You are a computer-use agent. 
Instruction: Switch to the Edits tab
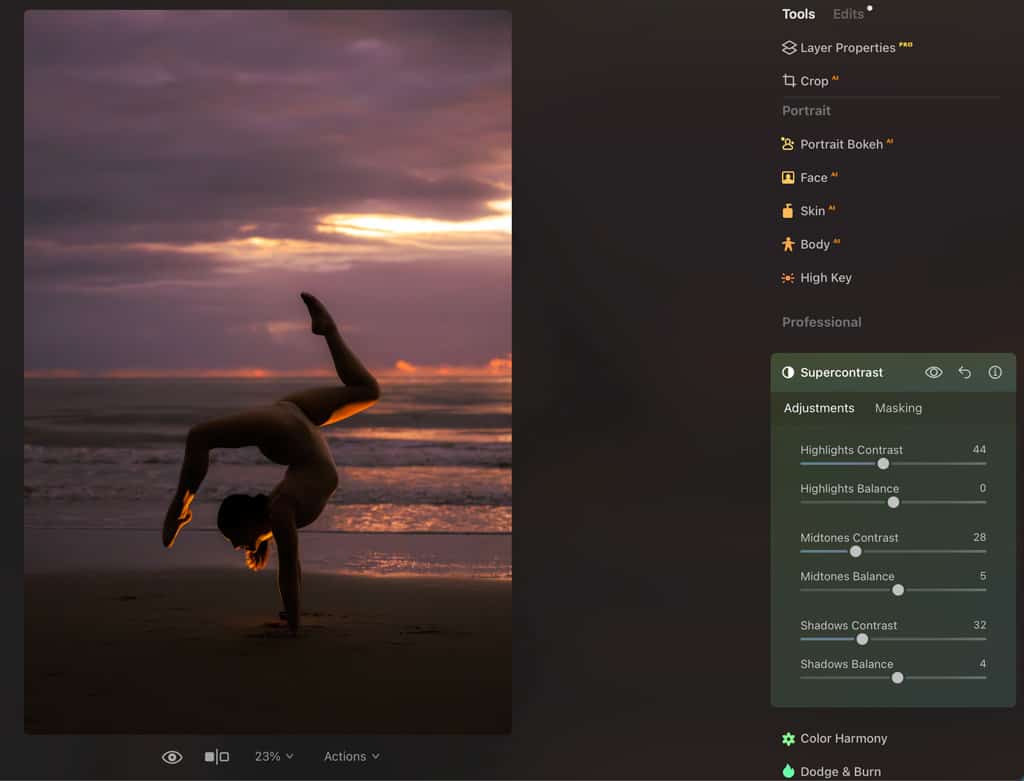pos(848,14)
